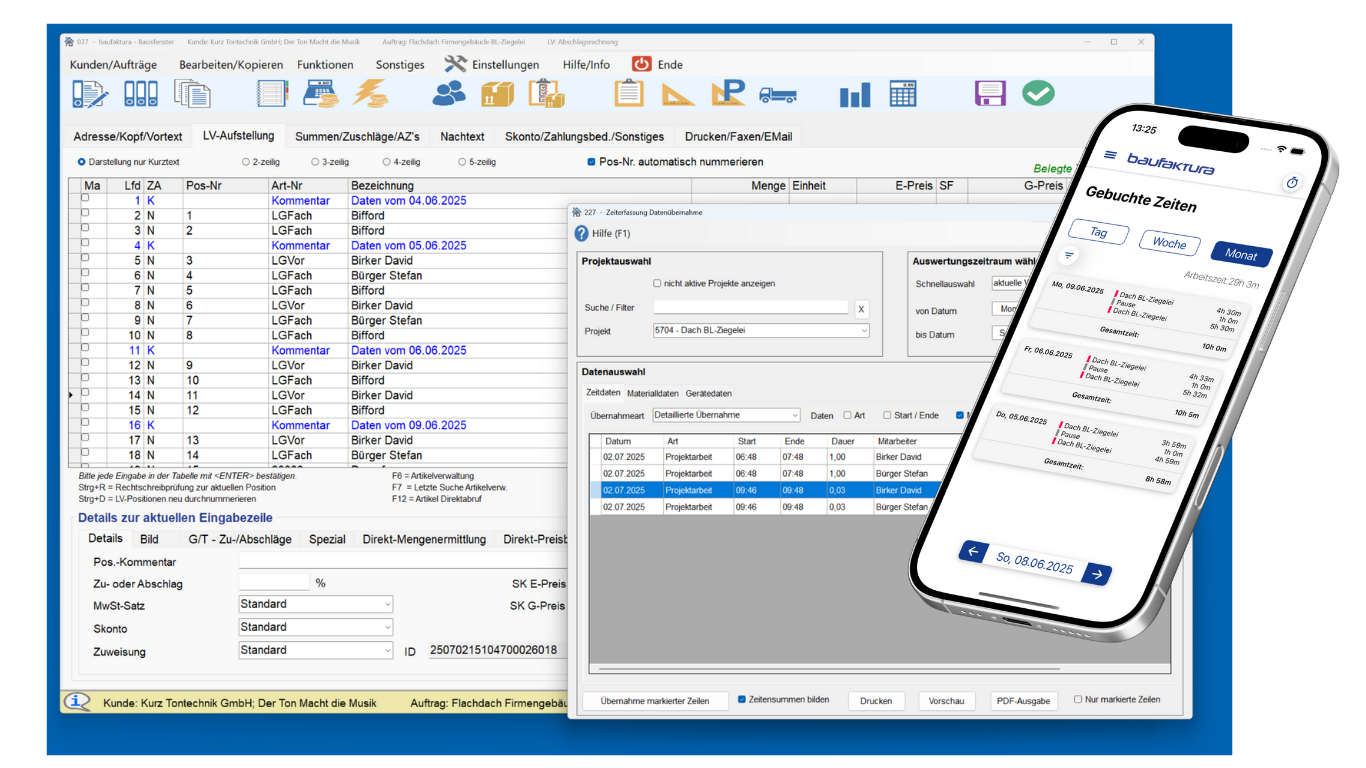
Task: Click the plain clipboard toolbar icon
Action: pyautogui.click(x=629, y=93)
